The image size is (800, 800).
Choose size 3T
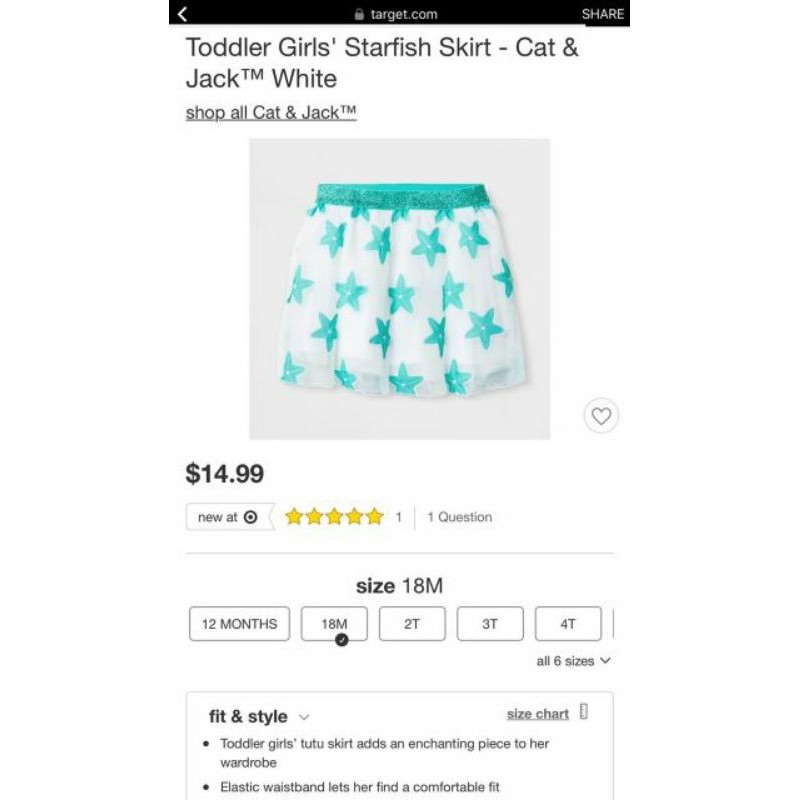tap(490, 624)
